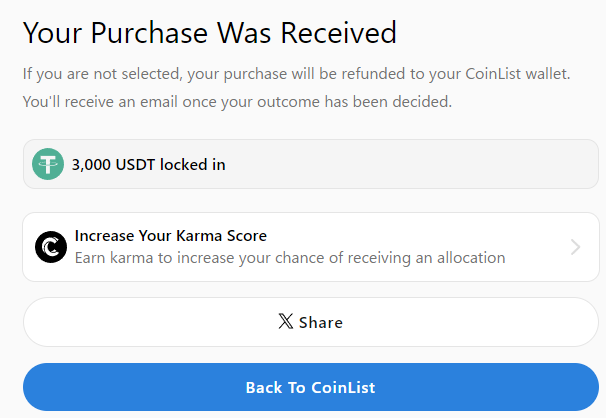Click the 'Your Purchase Was Received' heading

click(210, 32)
